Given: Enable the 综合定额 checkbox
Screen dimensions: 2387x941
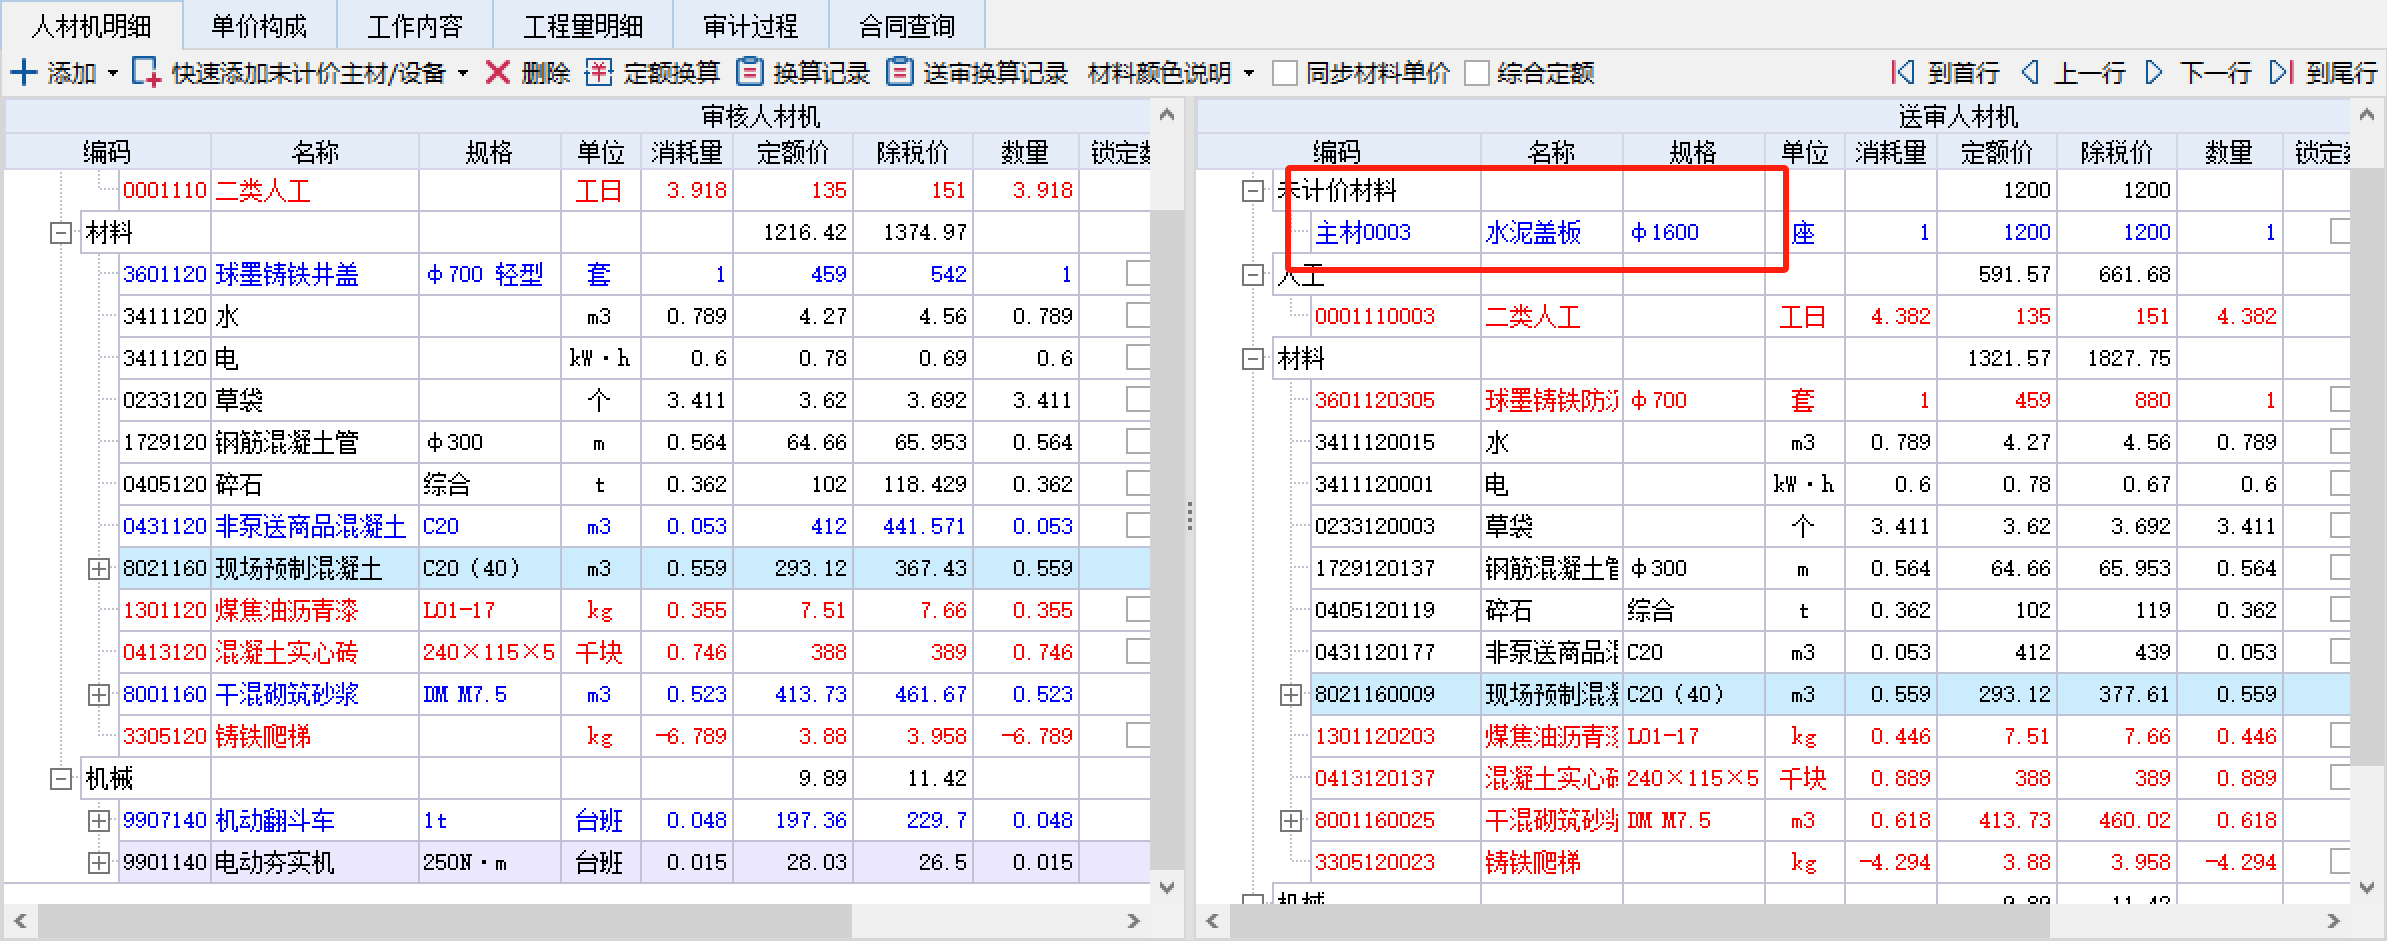Looking at the screenshot, I should point(1476,73).
